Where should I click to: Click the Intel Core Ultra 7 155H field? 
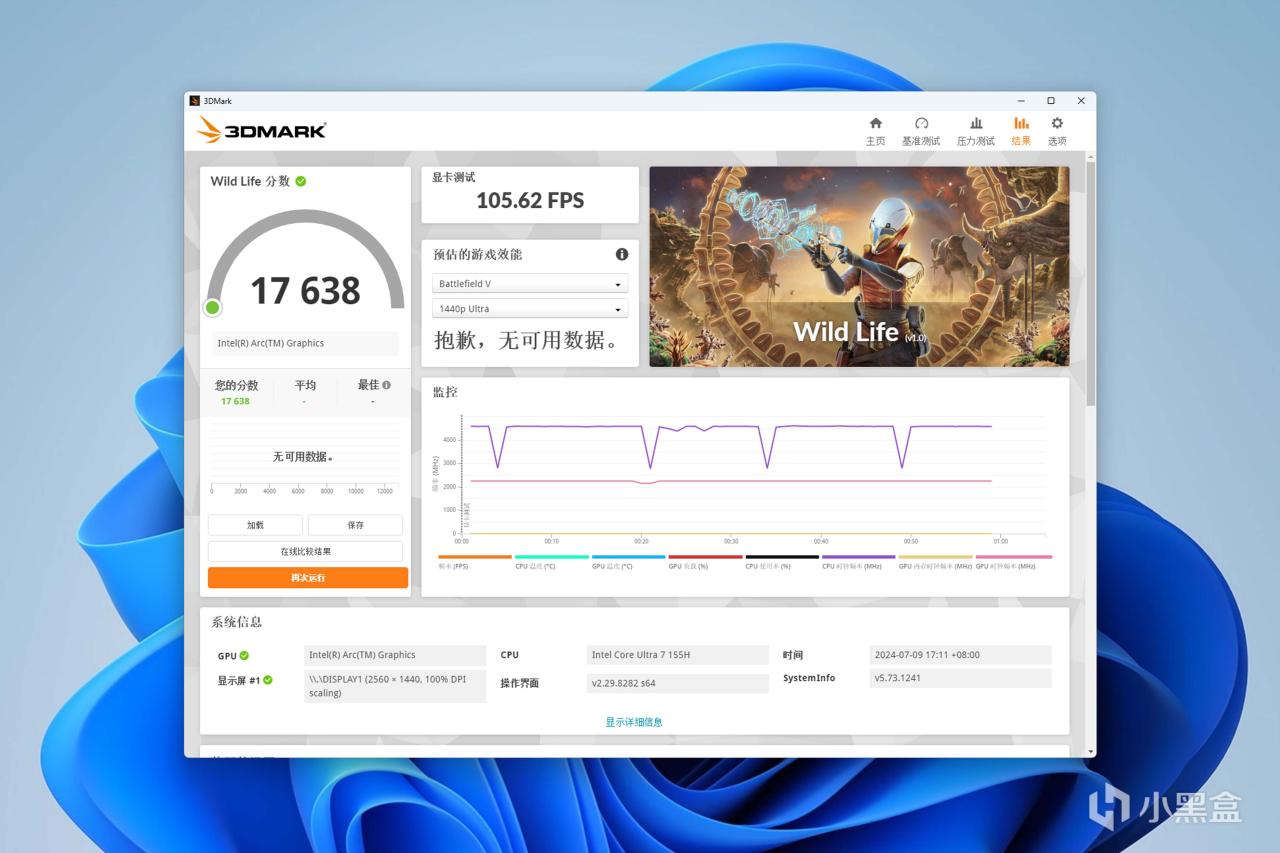click(x=677, y=655)
